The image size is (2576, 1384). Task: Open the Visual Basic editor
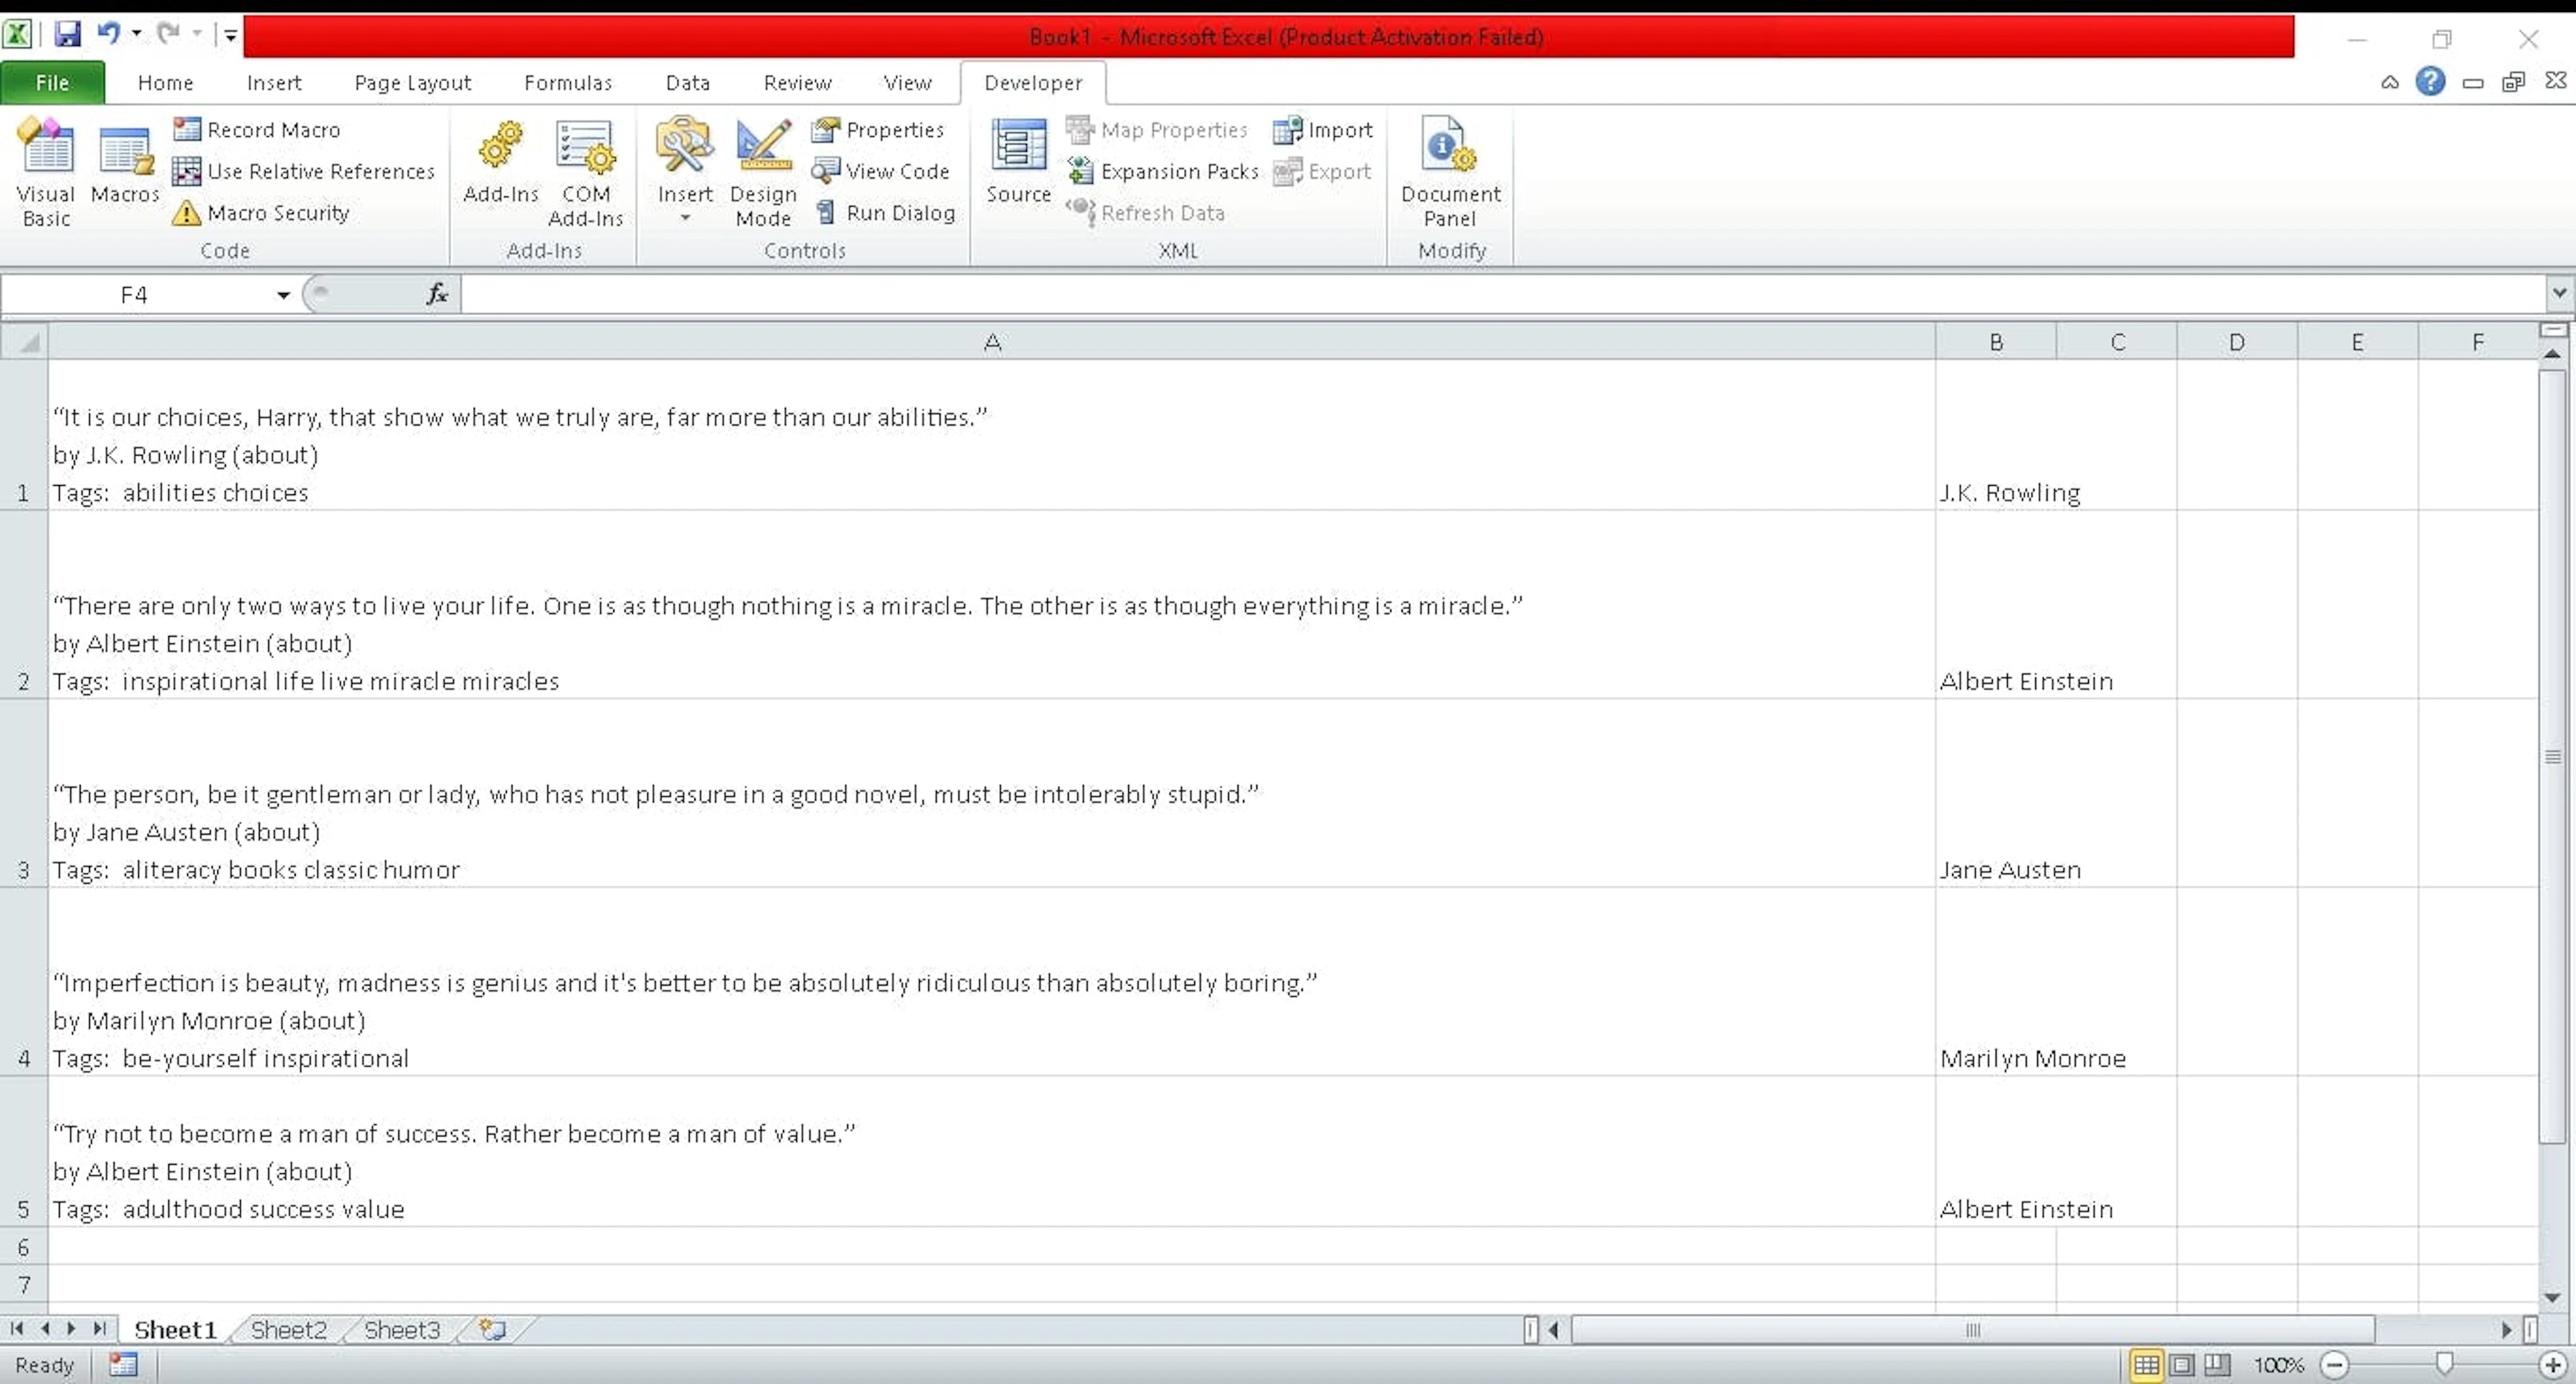tap(46, 172)
